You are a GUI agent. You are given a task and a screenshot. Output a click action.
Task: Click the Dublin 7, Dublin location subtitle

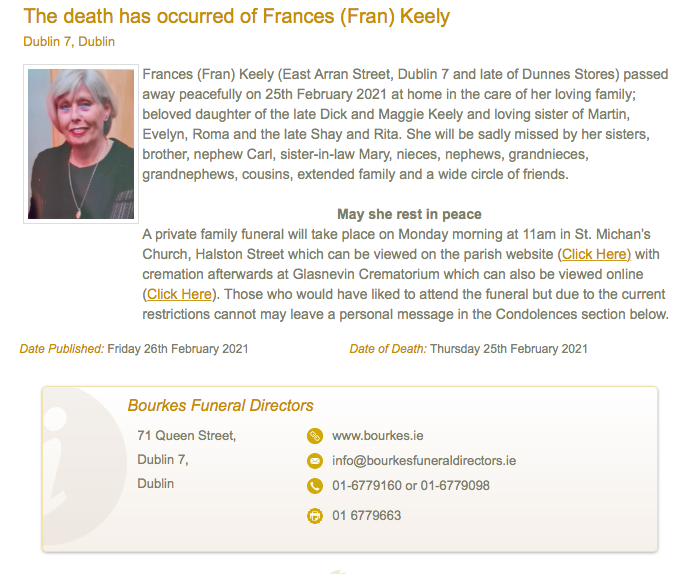click(69, 42)
